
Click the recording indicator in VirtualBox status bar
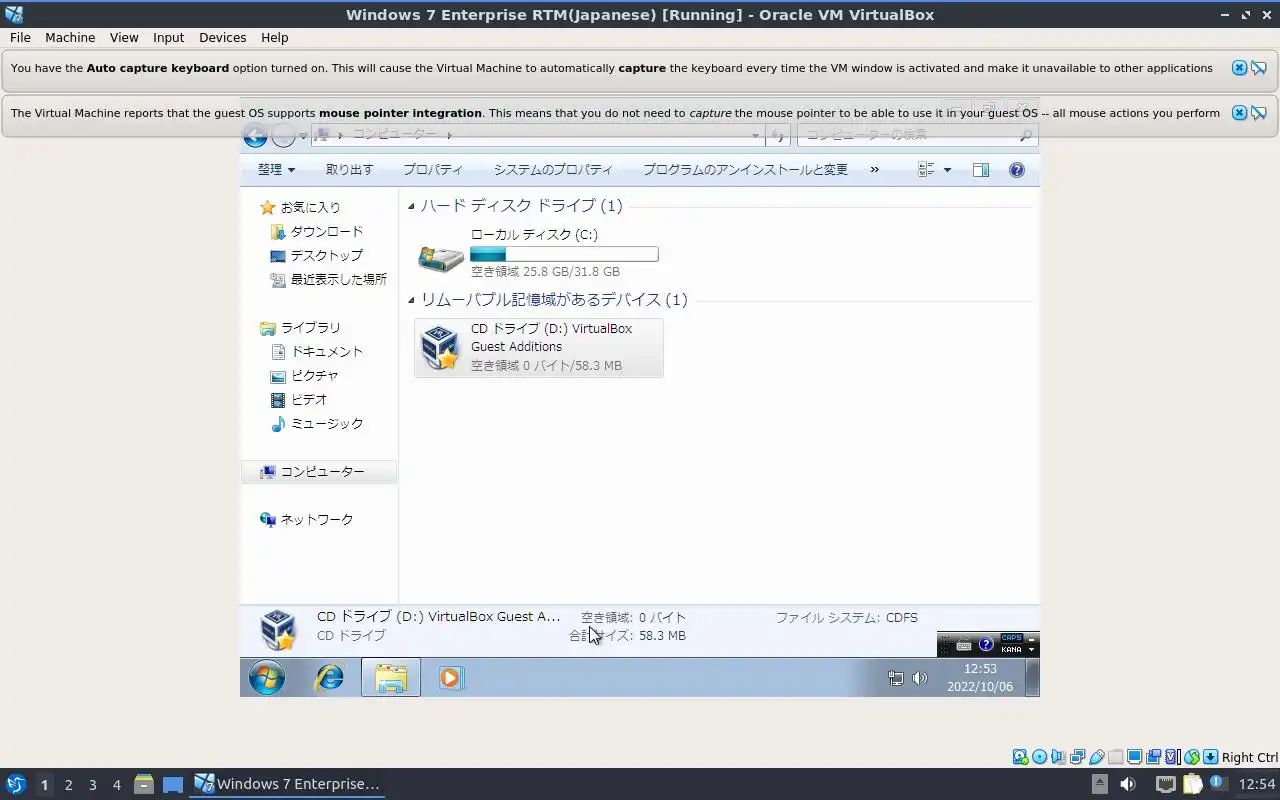(x=1153, y=757)
